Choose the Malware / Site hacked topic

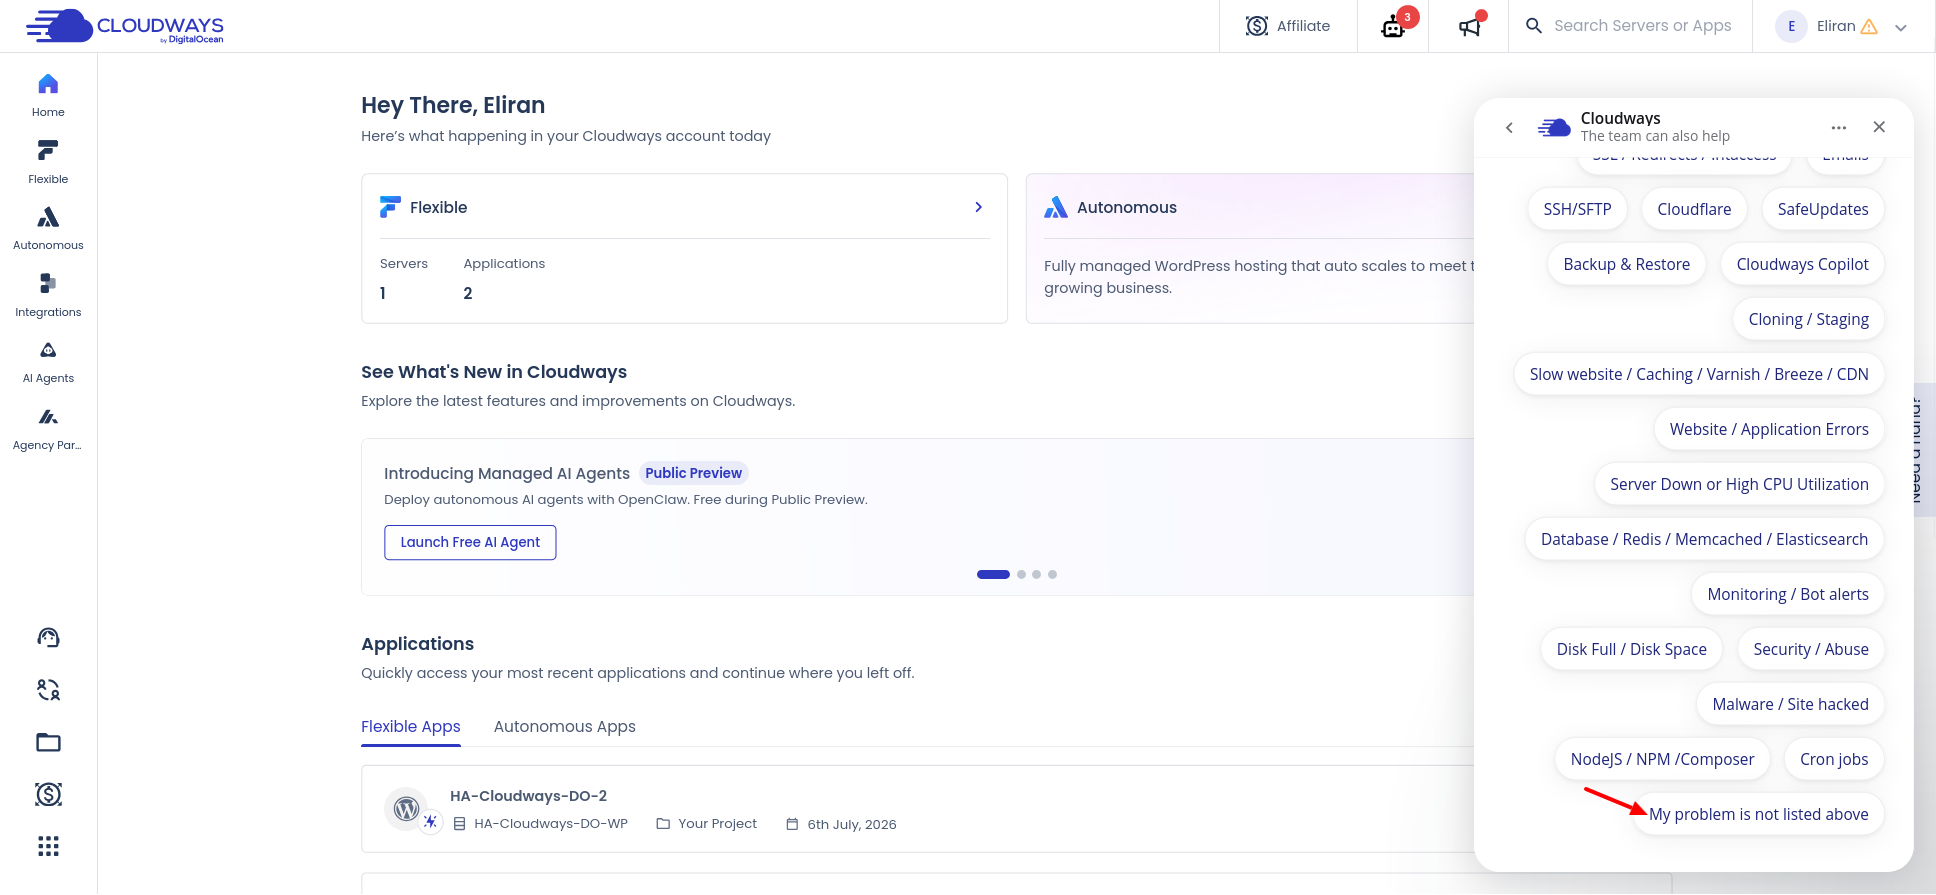[x=1790, y=704]
